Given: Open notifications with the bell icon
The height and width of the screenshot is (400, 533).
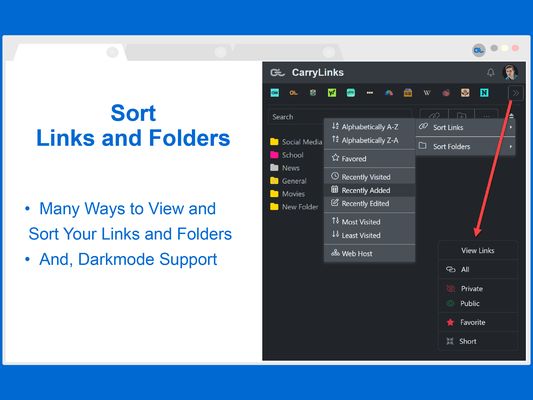Looking at the screenshot, I should (x=491, y=72).
